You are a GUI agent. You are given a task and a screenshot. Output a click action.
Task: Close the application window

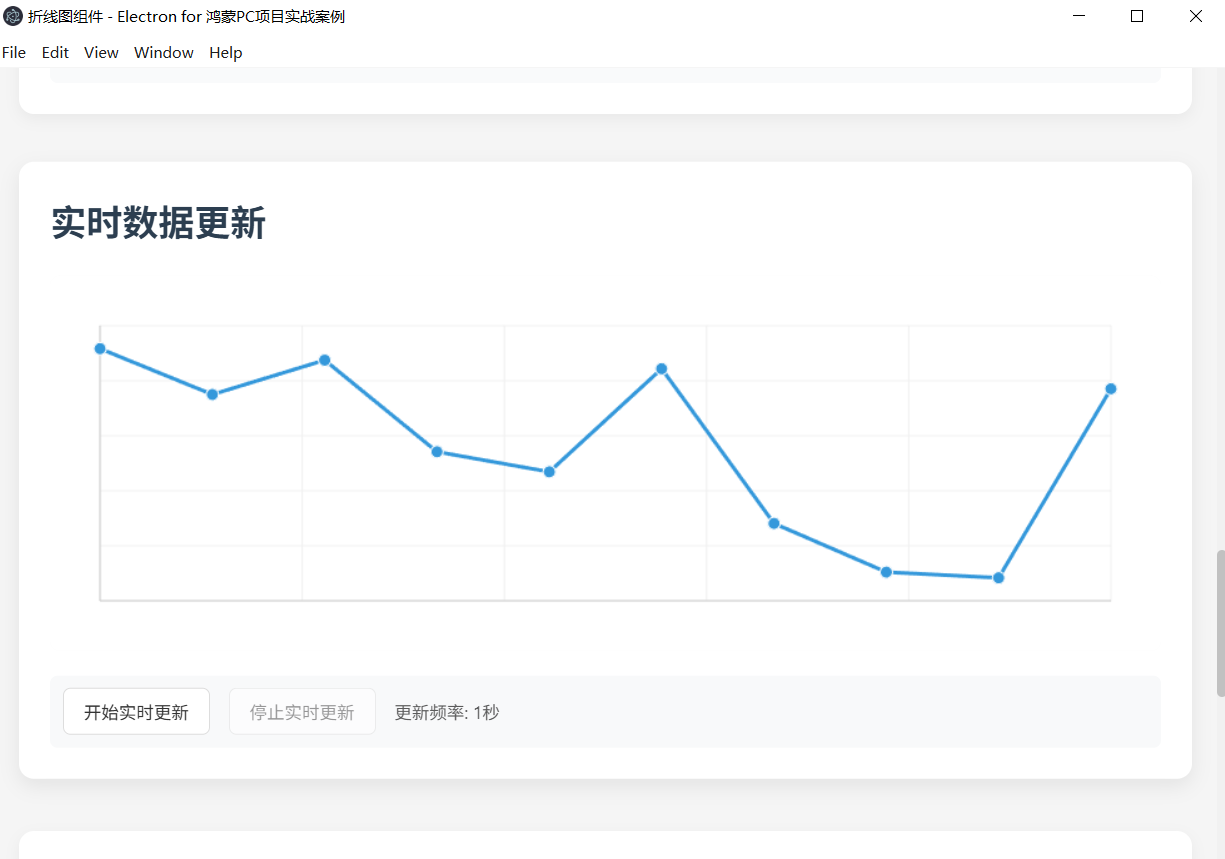point(1196,16)
